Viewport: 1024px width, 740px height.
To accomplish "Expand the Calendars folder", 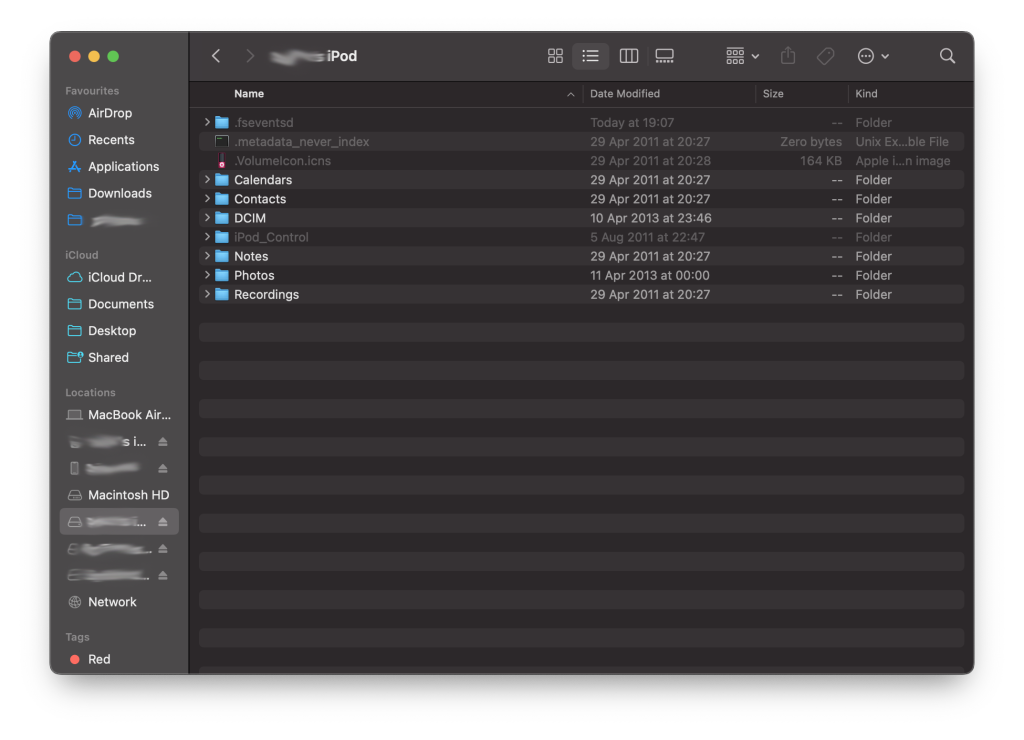I will pyautogui.click(x=207, y=180).
